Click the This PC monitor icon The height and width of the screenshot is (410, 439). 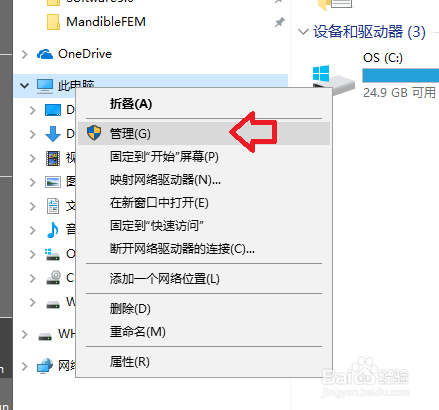[x=45, y=86]
